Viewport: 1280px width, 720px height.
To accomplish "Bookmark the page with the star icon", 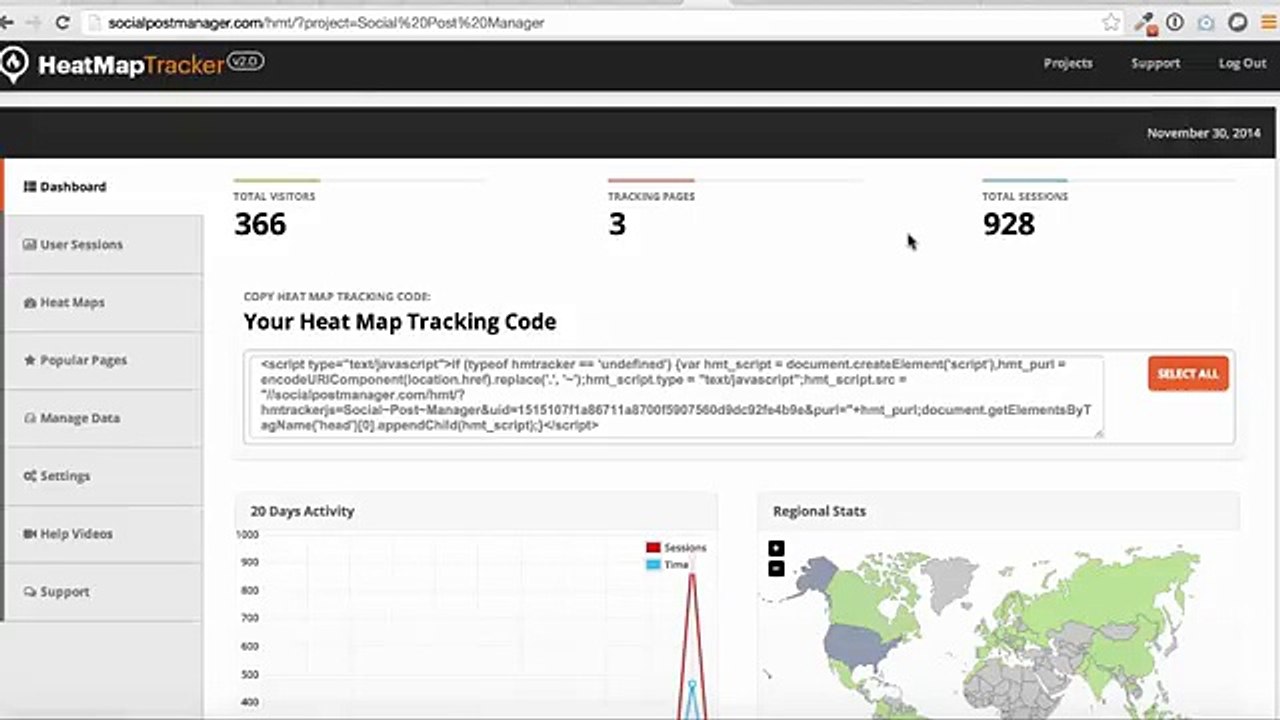I will (x=1111, y=22).
